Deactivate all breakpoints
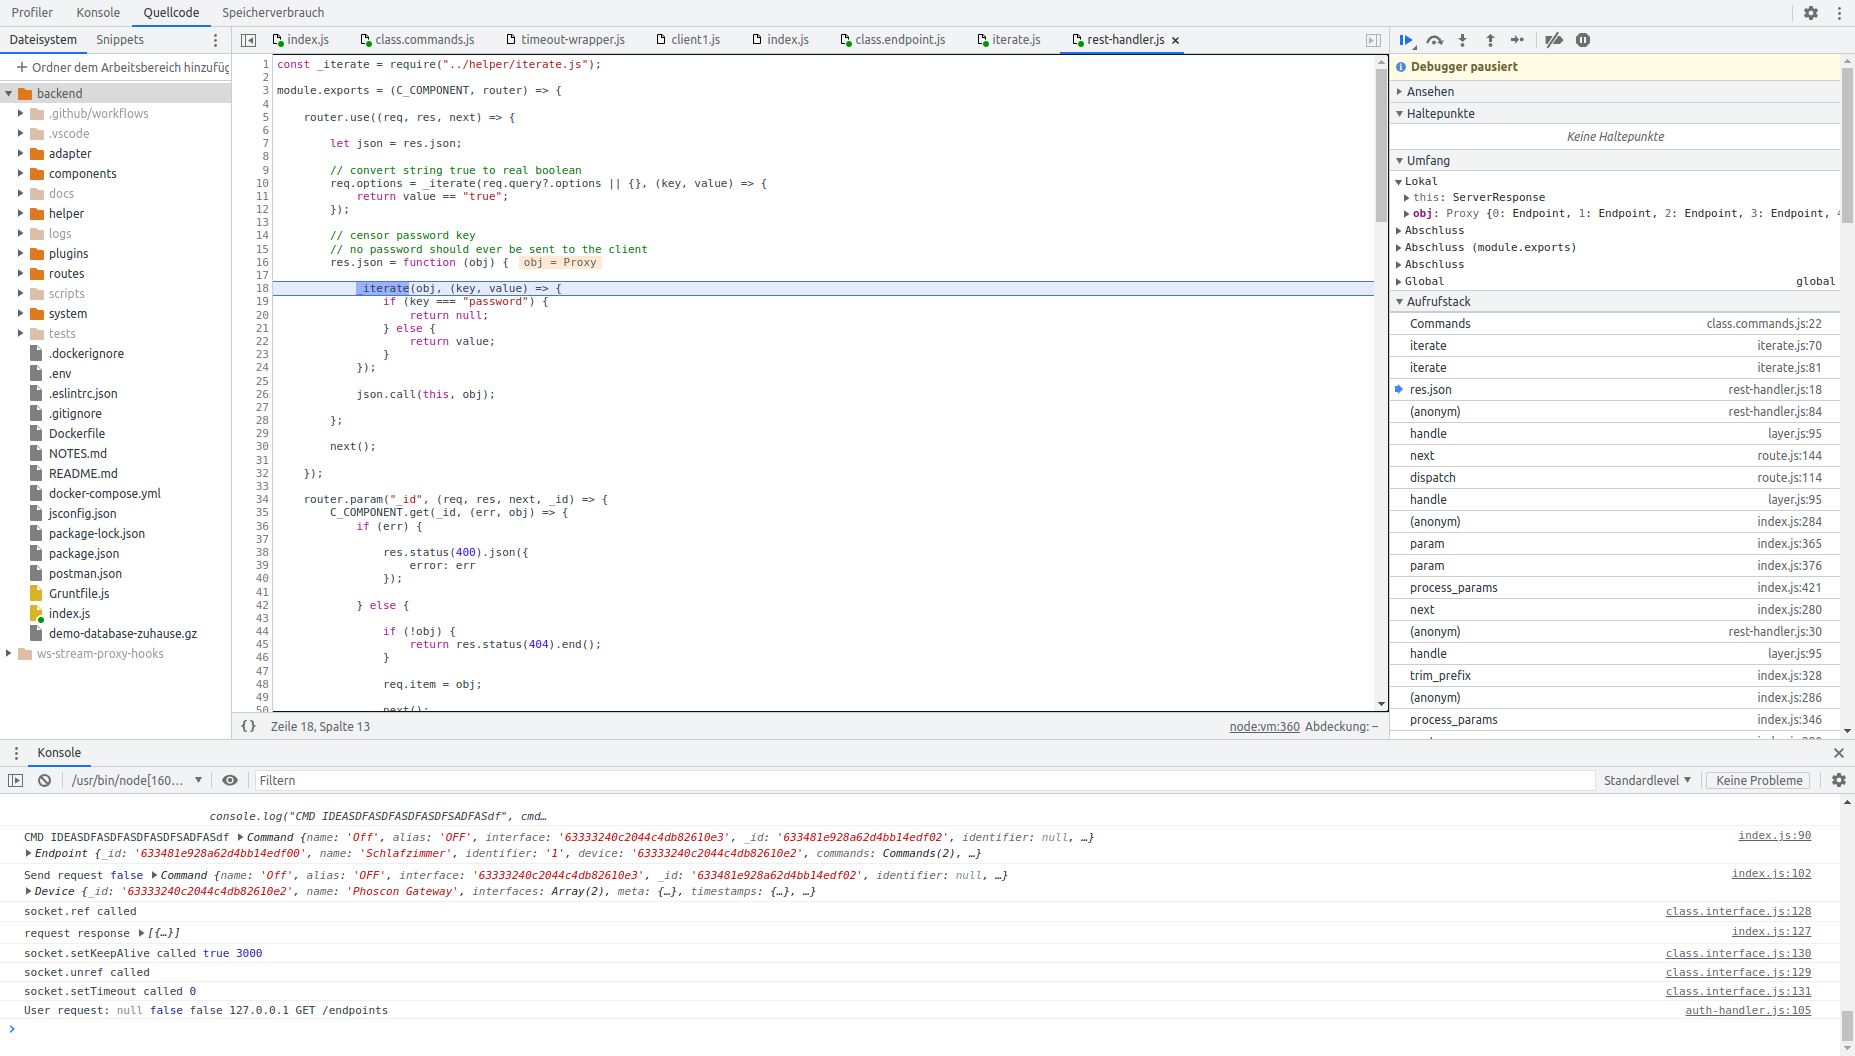Viewport: 1855px width, 1056px height. coord(1553,40)
